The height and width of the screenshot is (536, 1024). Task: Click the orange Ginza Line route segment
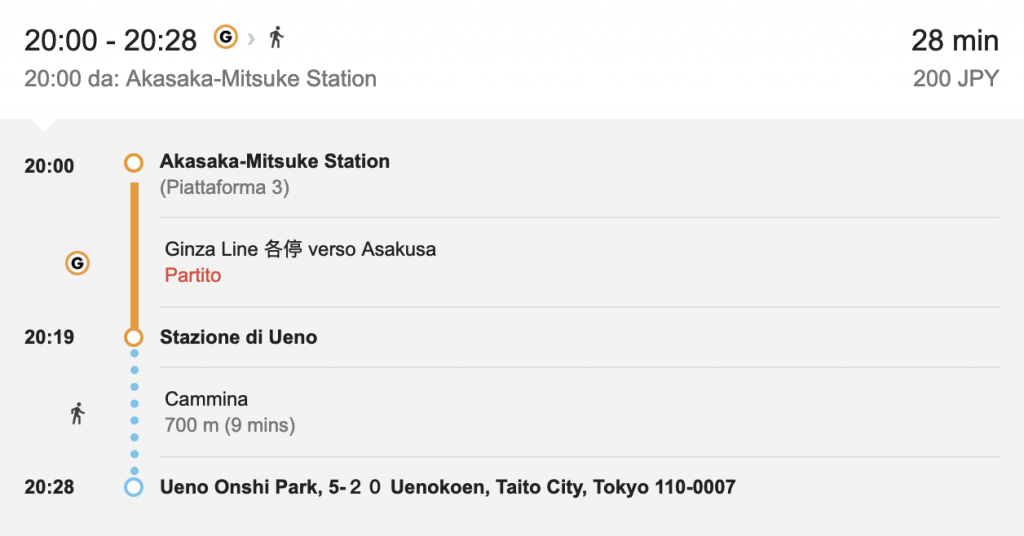(x=134, y=256)
